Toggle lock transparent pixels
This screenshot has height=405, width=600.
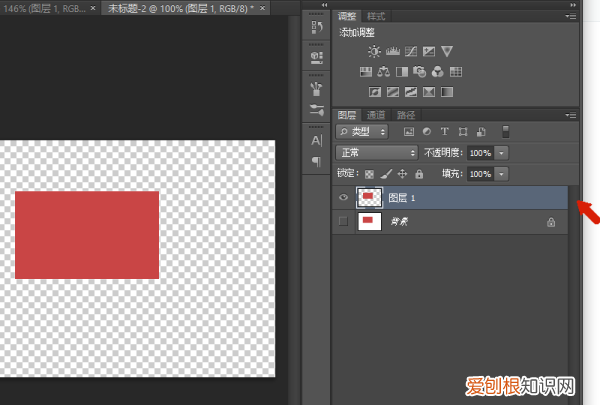tap(369, 174)
